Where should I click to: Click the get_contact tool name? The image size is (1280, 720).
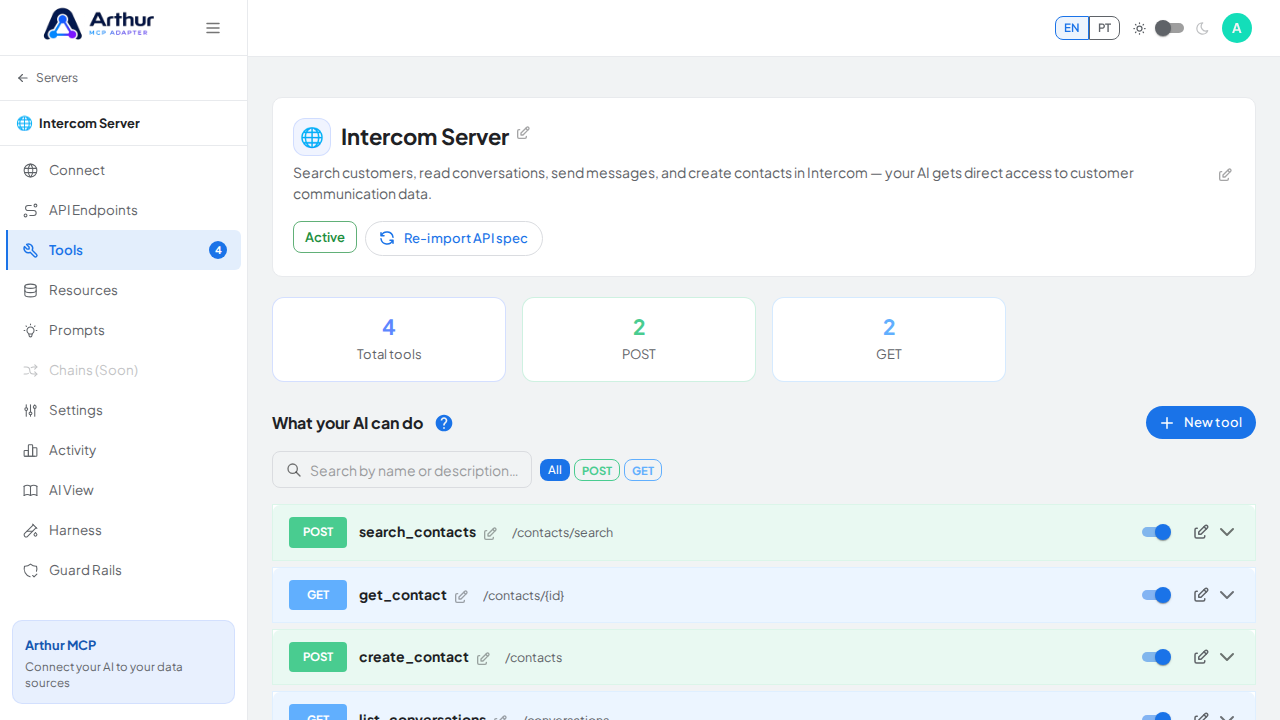pyautogui.click(x=403, y=595)
